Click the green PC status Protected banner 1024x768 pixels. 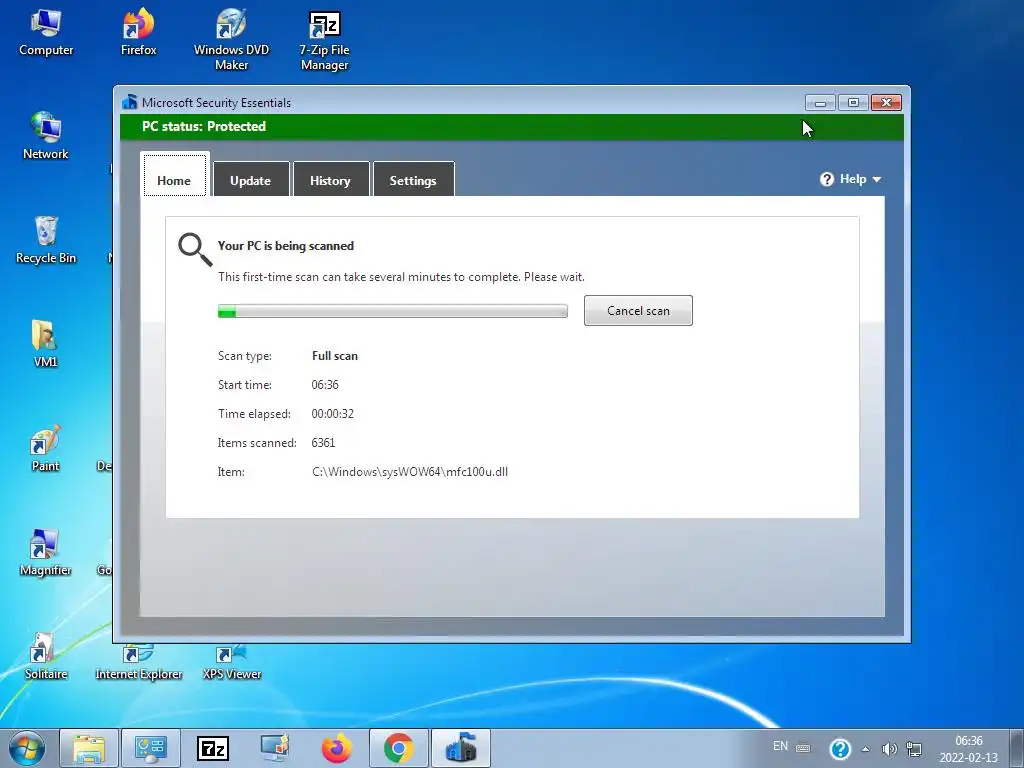point(511,127)
